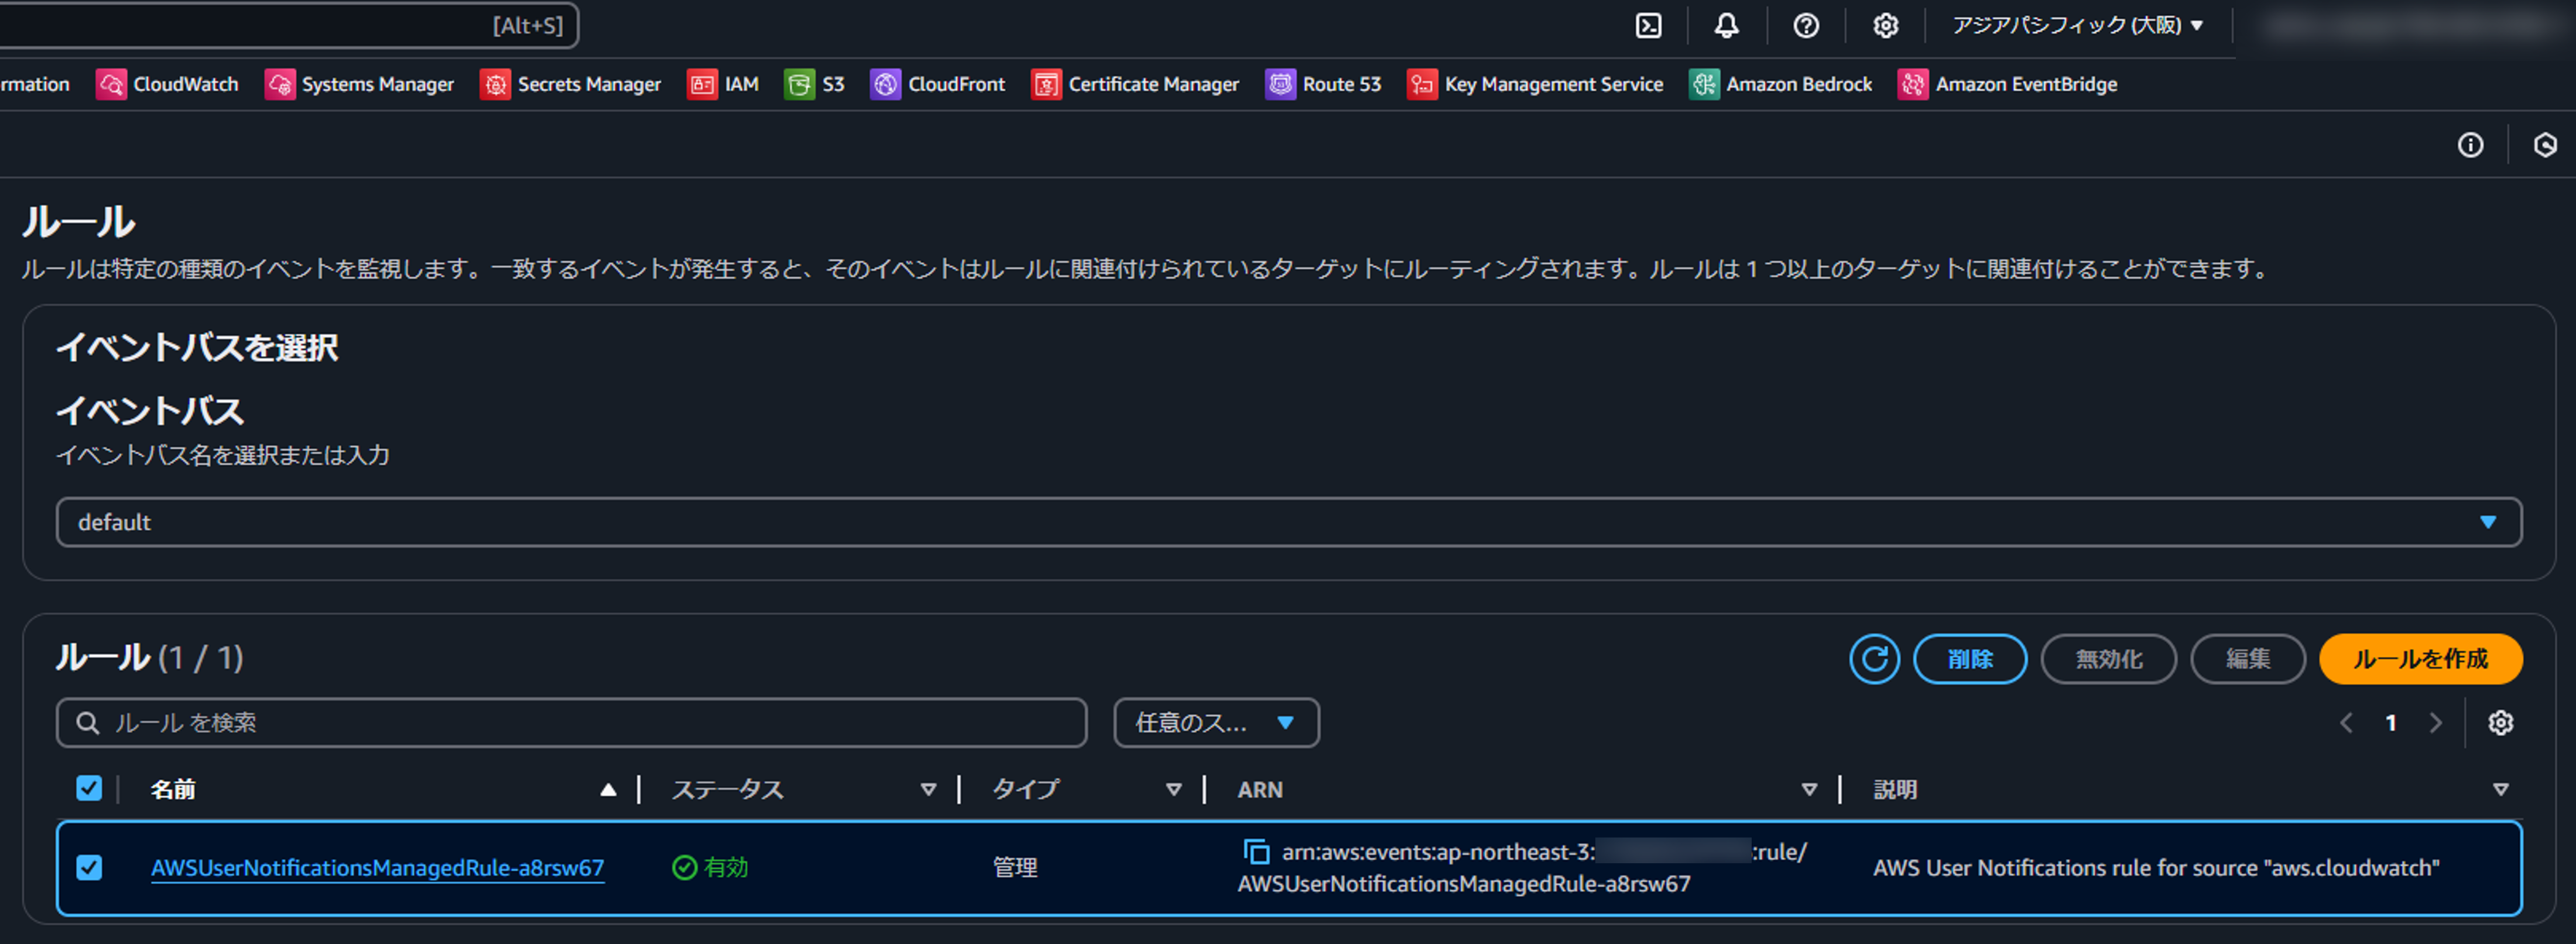The height and width of the screenshot is (944, 2576).
Task: Open the status filter dropdown
Action: [x=1216, y=723]
